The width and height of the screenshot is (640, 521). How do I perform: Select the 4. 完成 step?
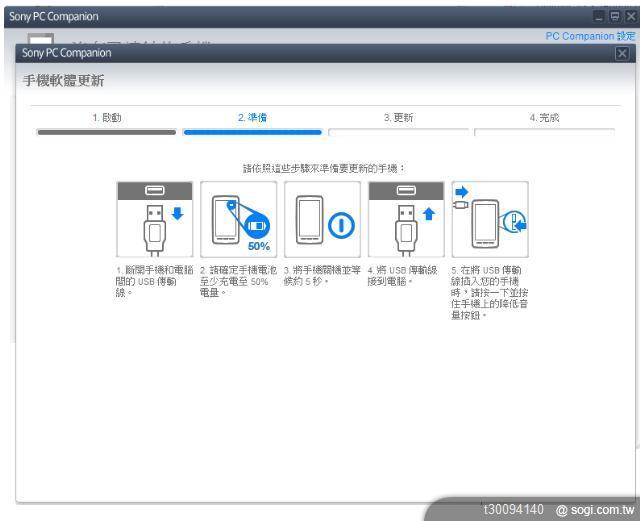544,118
